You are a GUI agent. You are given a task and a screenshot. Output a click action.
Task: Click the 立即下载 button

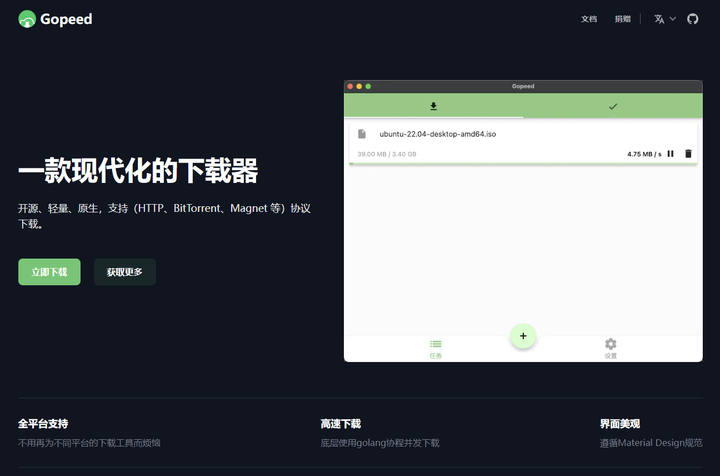pyautogui.click(x=49, y=272)
